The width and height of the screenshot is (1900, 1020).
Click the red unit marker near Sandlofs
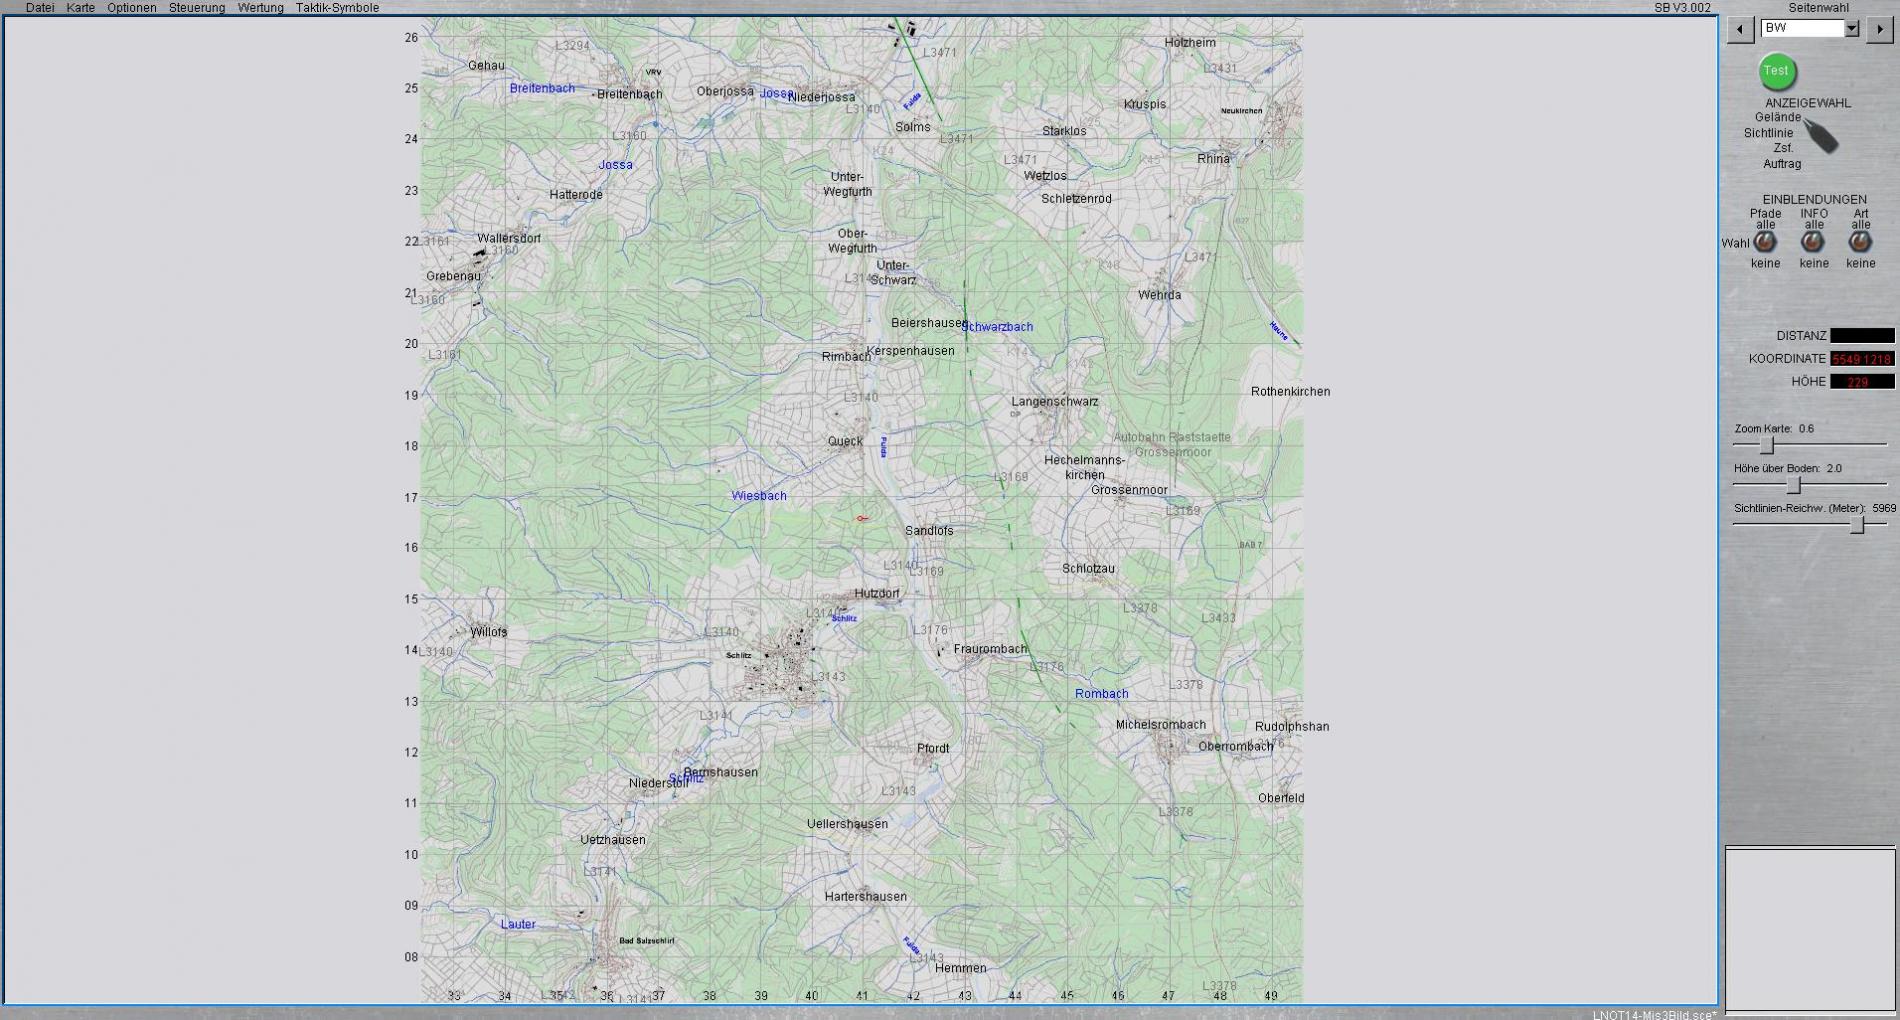[862, 518]
